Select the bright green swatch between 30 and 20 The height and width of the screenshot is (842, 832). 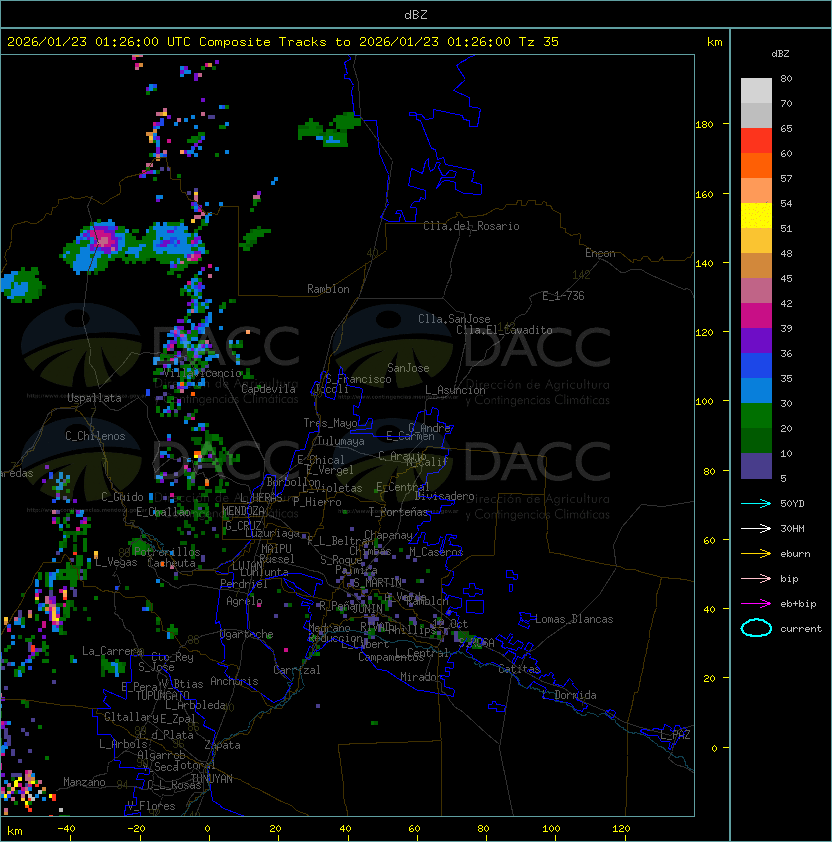(x=756, y=416)
